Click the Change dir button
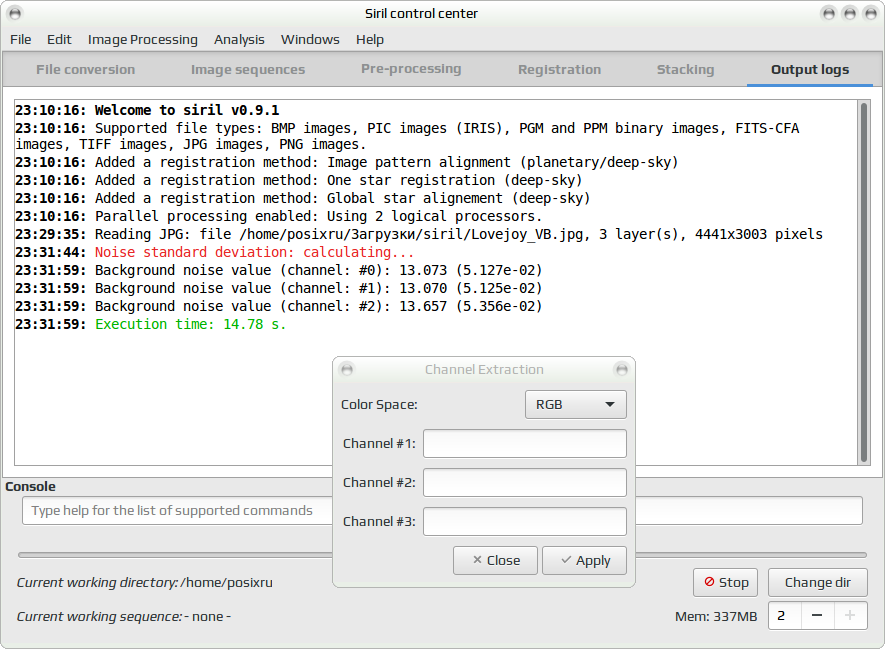Image resolution: width=885 pixels, height=649 pixels. coord(817,582)
